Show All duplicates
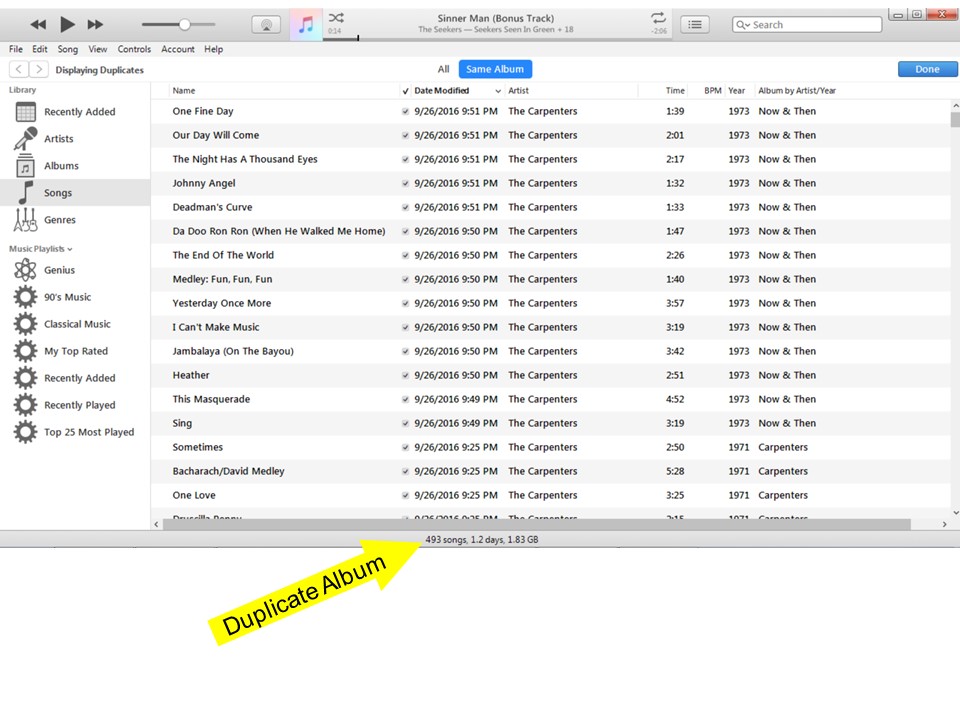The height and width of the screenshot is (720, 960). (x=443, y=69)
